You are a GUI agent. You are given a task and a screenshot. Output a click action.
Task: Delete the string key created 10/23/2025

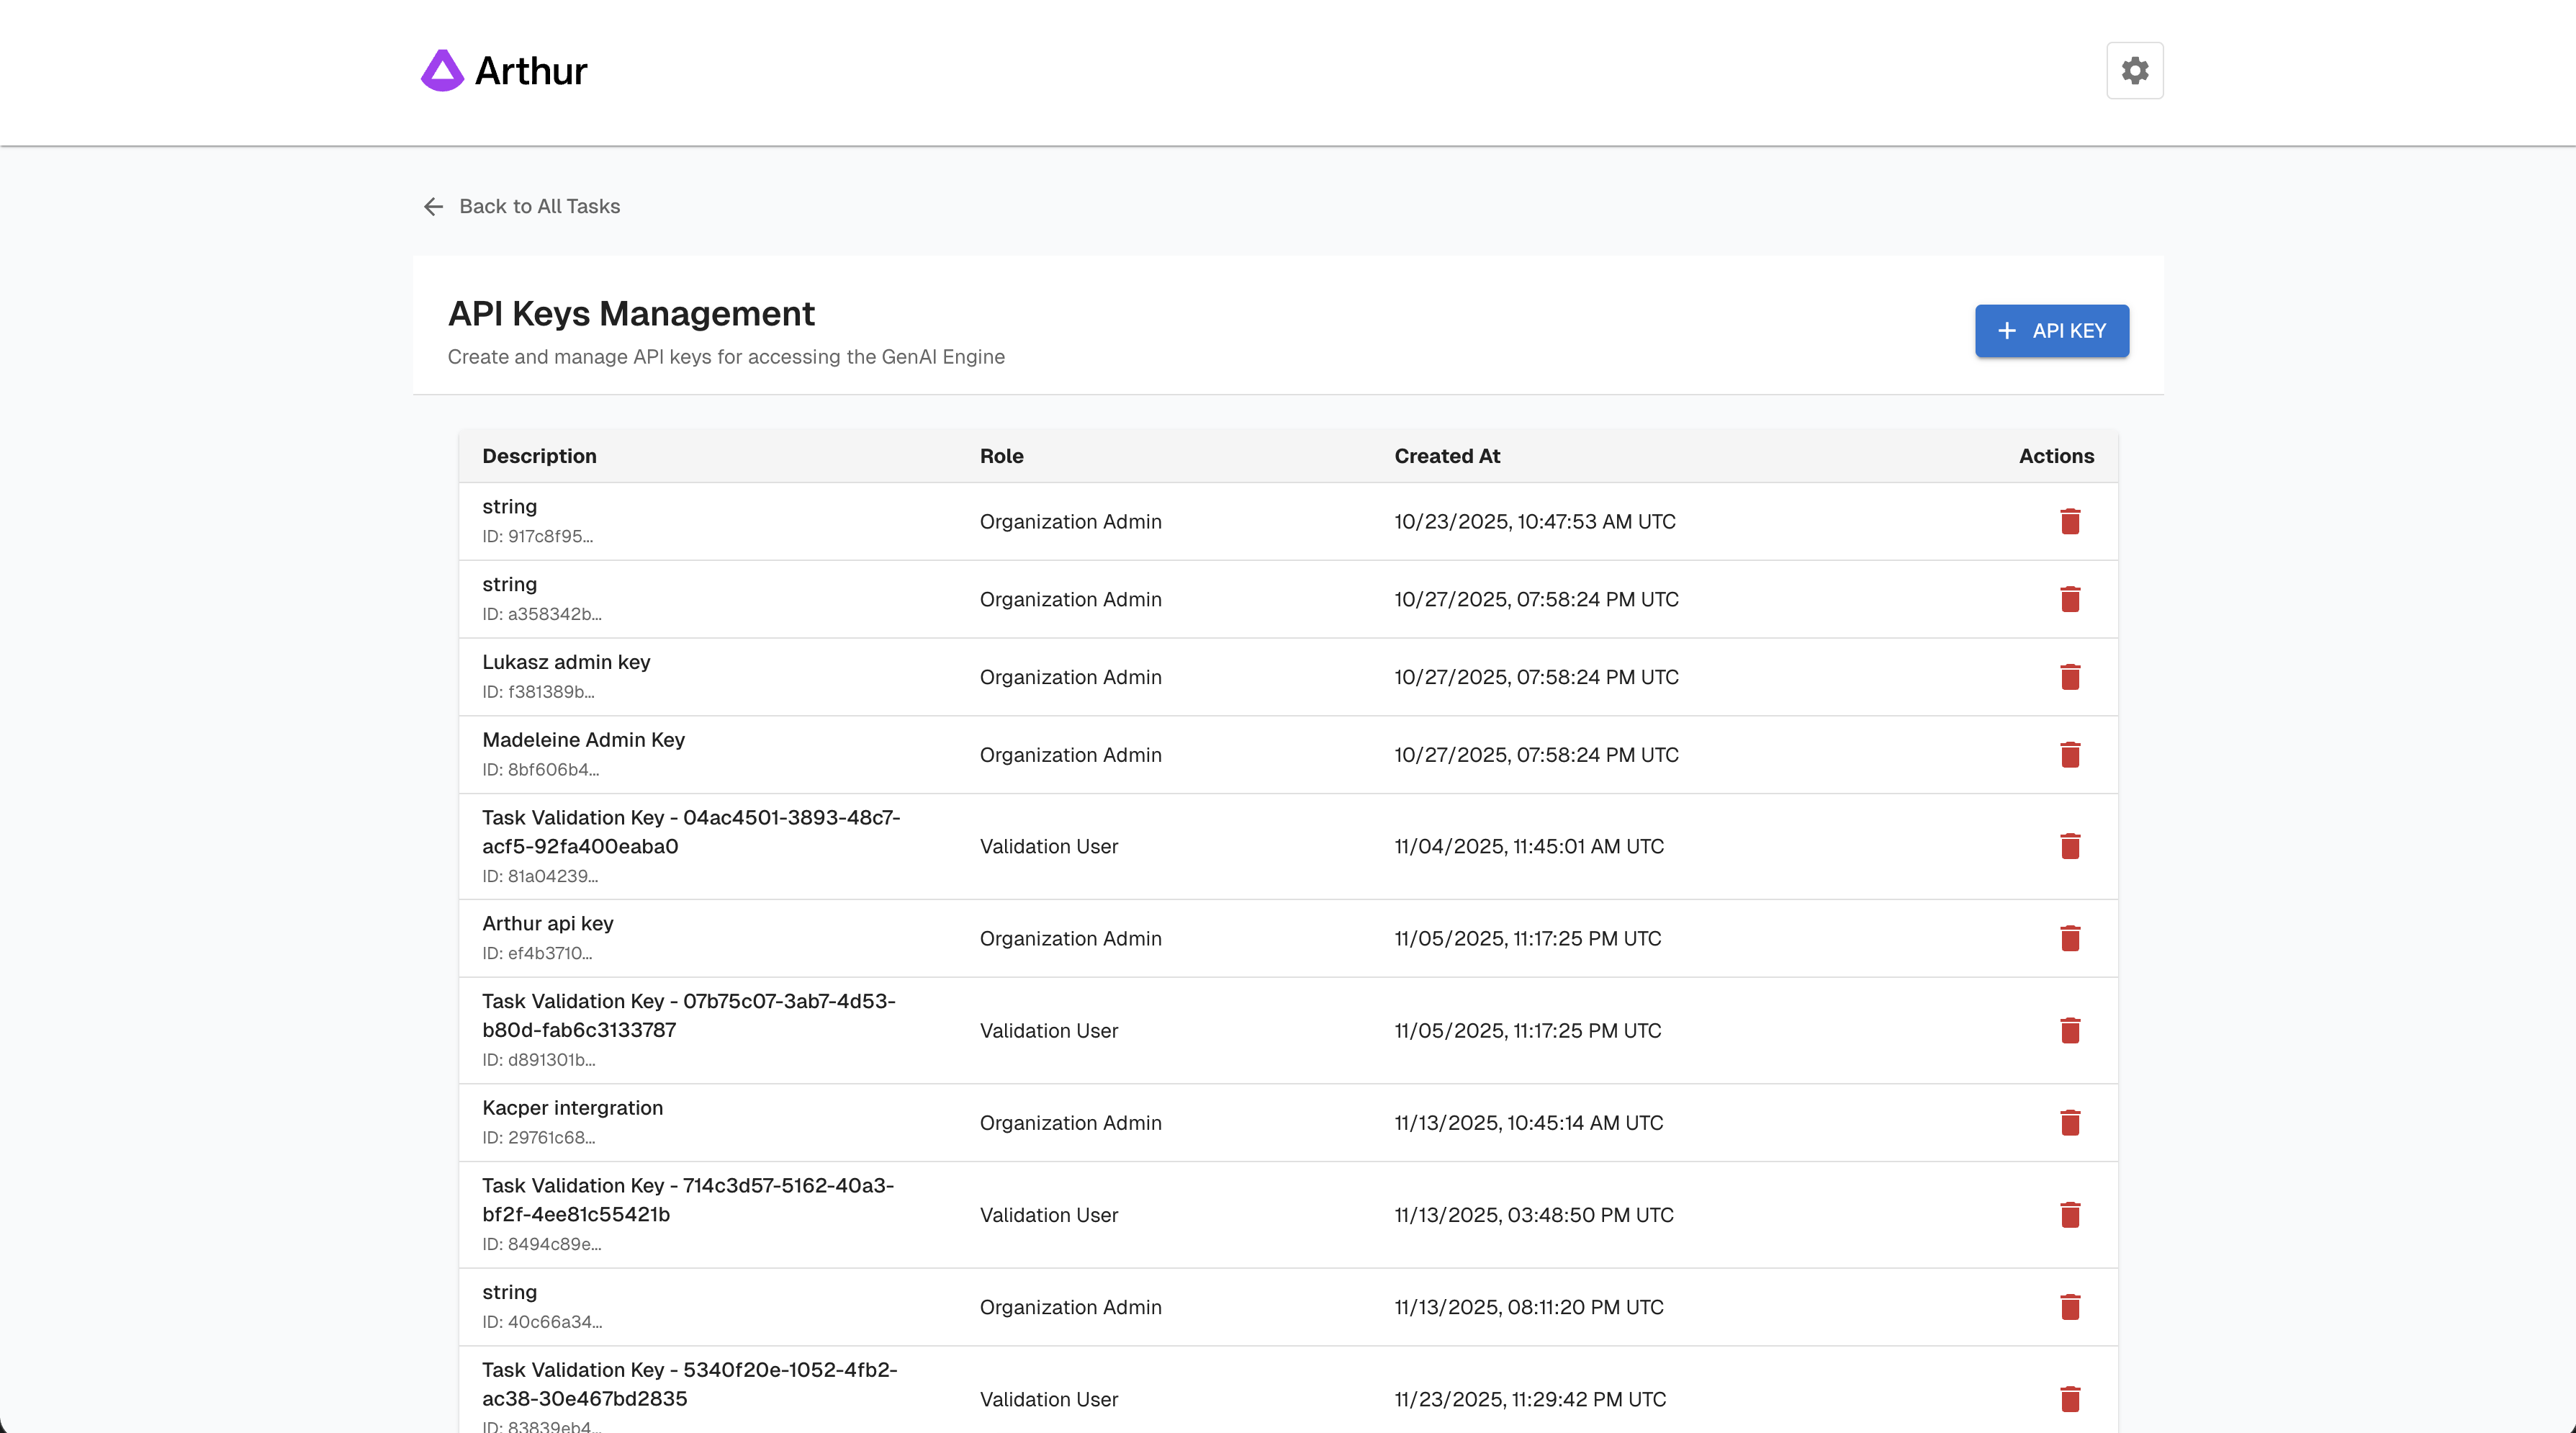pos(2071,521)
